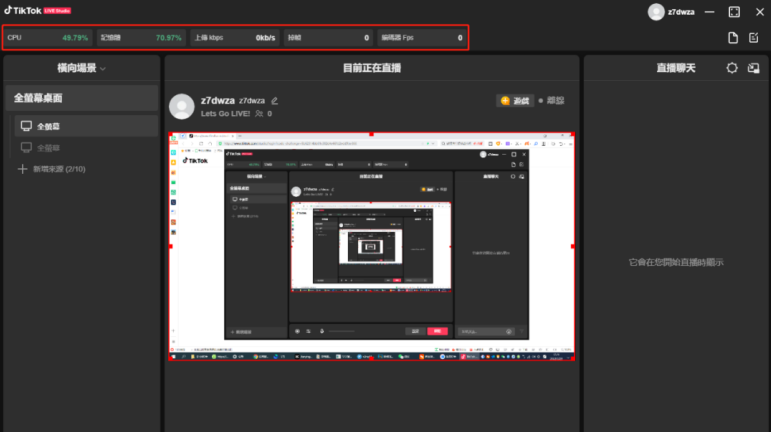771x432 pixels.
Task: Click the upload kbps stat
Action: coord(235,38)
